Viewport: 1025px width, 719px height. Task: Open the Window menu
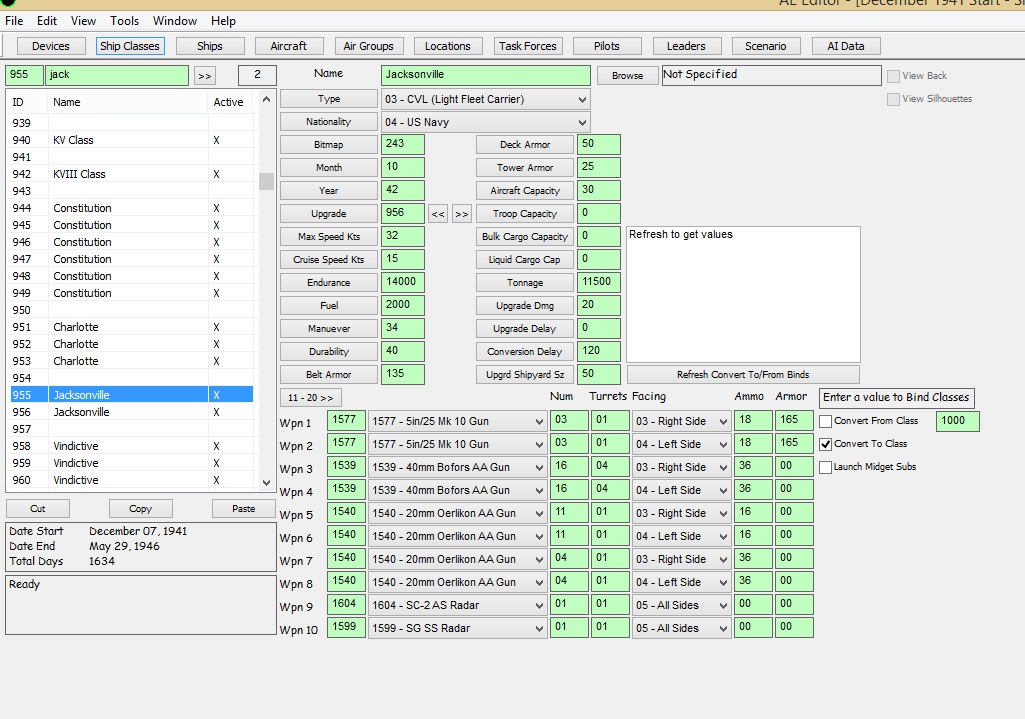click(175, 21)
